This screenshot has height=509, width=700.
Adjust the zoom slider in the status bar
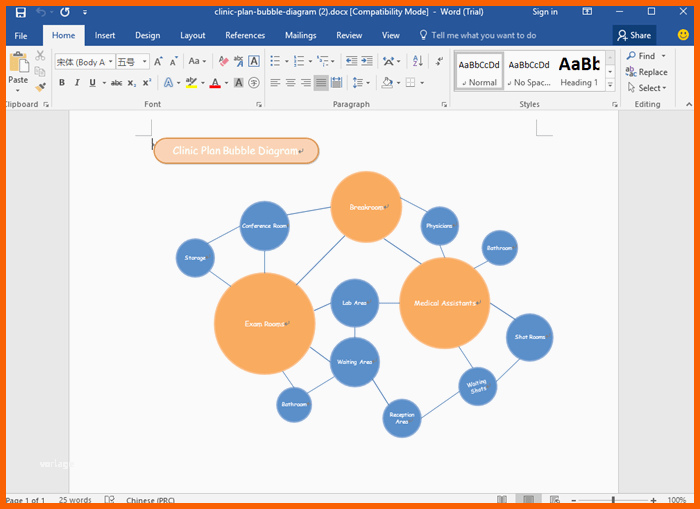click(613, 500)
